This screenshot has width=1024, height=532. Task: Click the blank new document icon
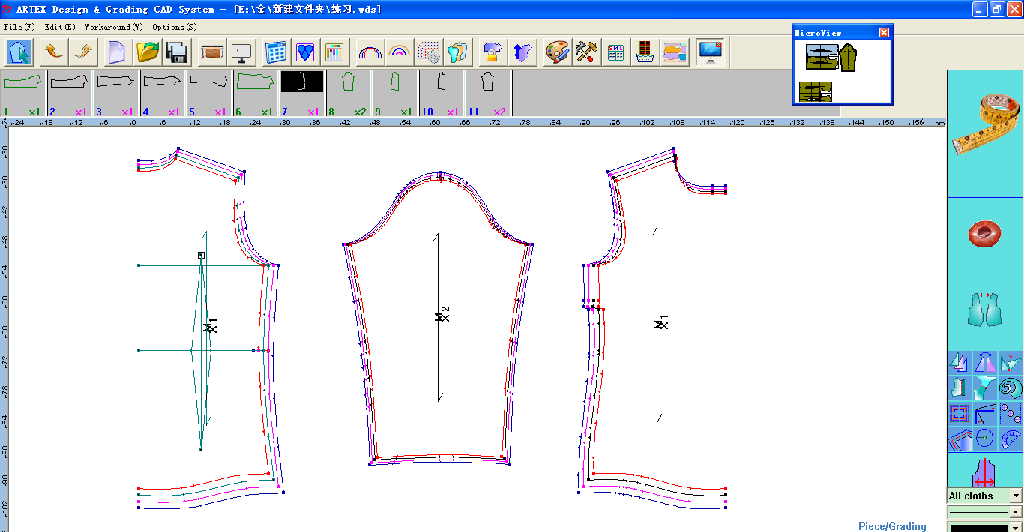click(116, 51)
